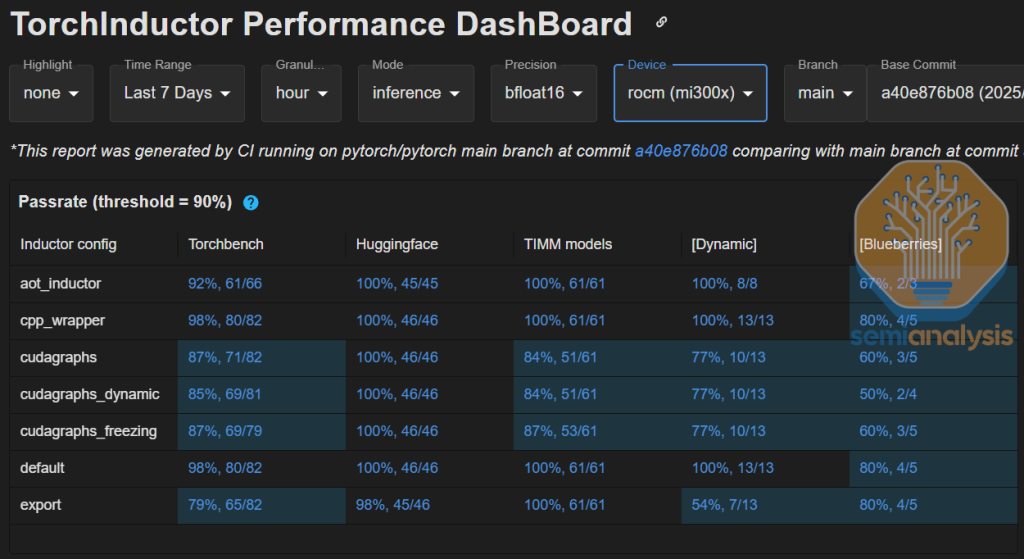This screenshot has width=1024, height=559.
Task: Open cudagraphs Dynamic 77%, 10/13 link
Action: (x=728, y=357)
